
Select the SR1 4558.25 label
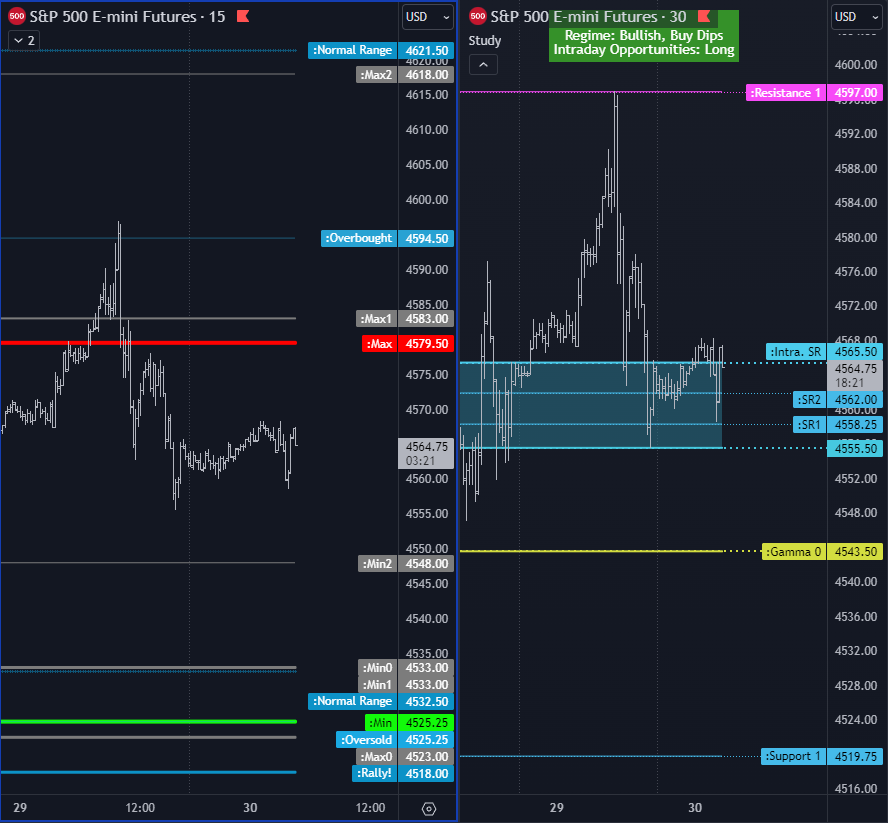[x=838, y=425]
